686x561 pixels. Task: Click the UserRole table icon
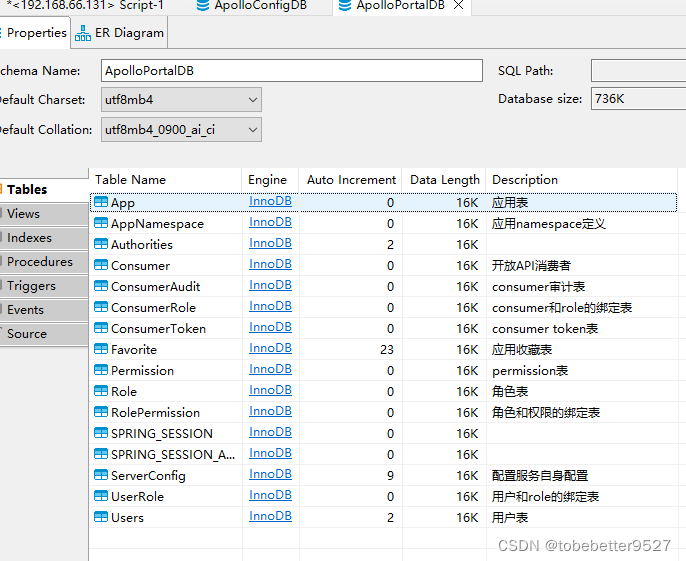click(101, 496)
